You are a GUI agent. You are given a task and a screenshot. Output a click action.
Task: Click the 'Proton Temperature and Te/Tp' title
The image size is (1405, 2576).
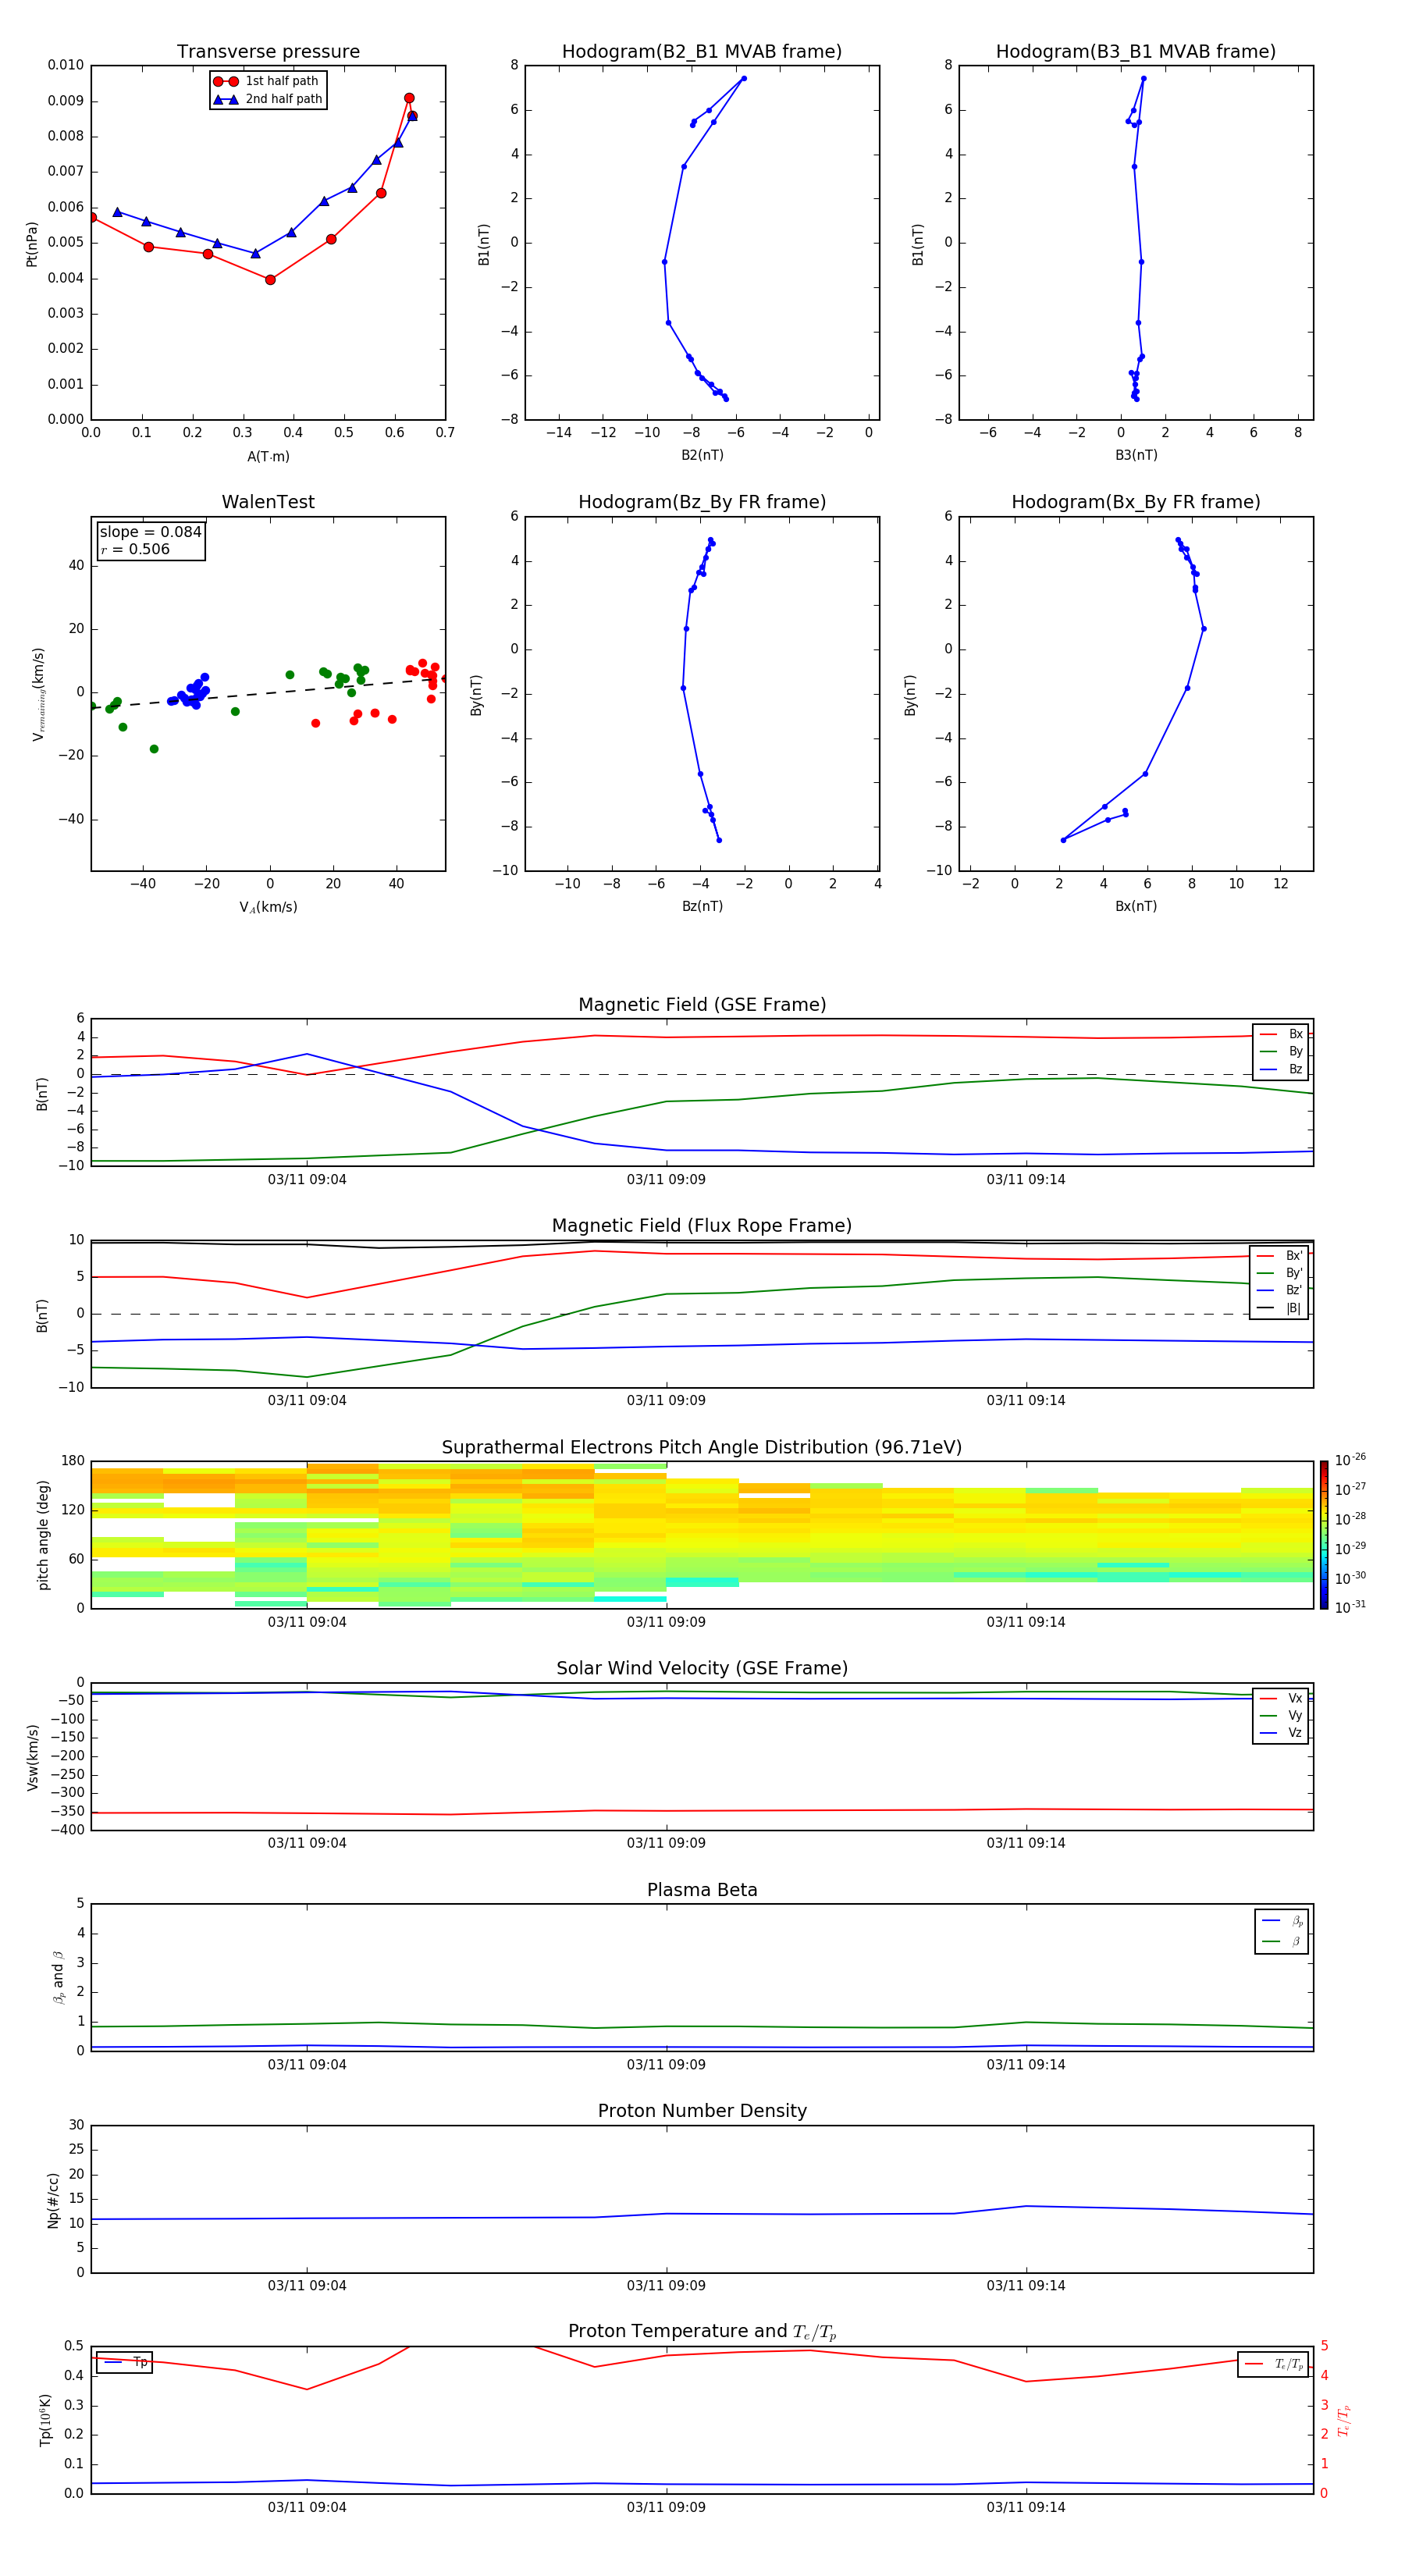702,2332
